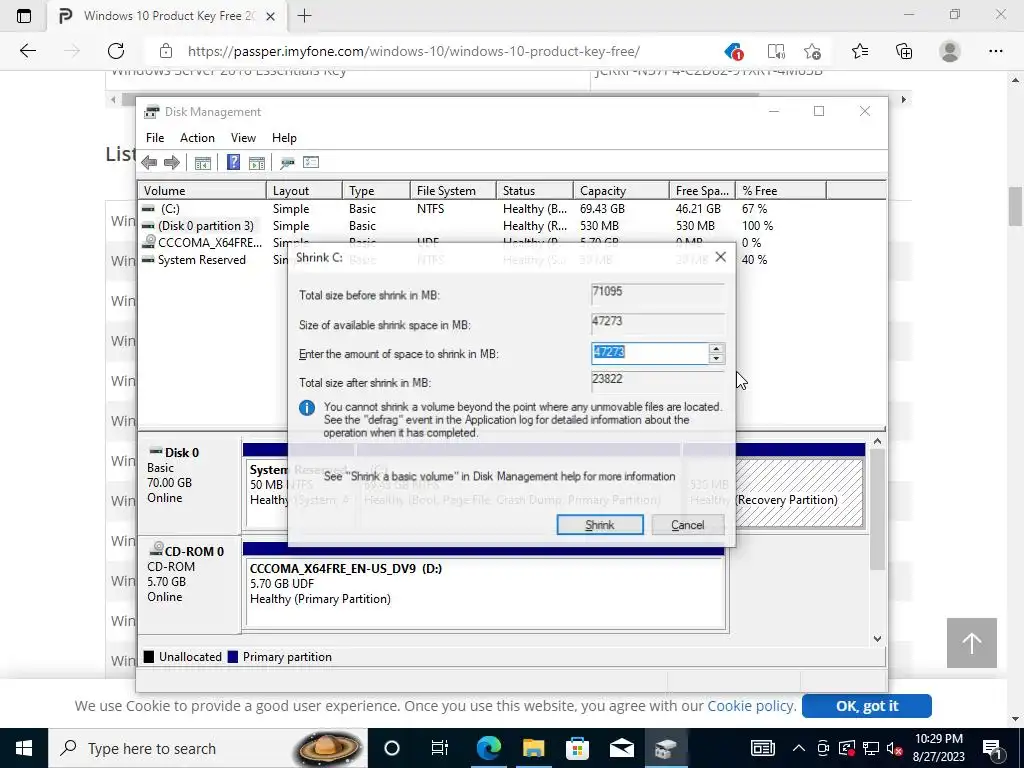Image resolution: width=1024 pixels, height=768 pixels.
Task: Show hidden system tray icons chevron
Action: pyautogui.click(x=799, y=748)
